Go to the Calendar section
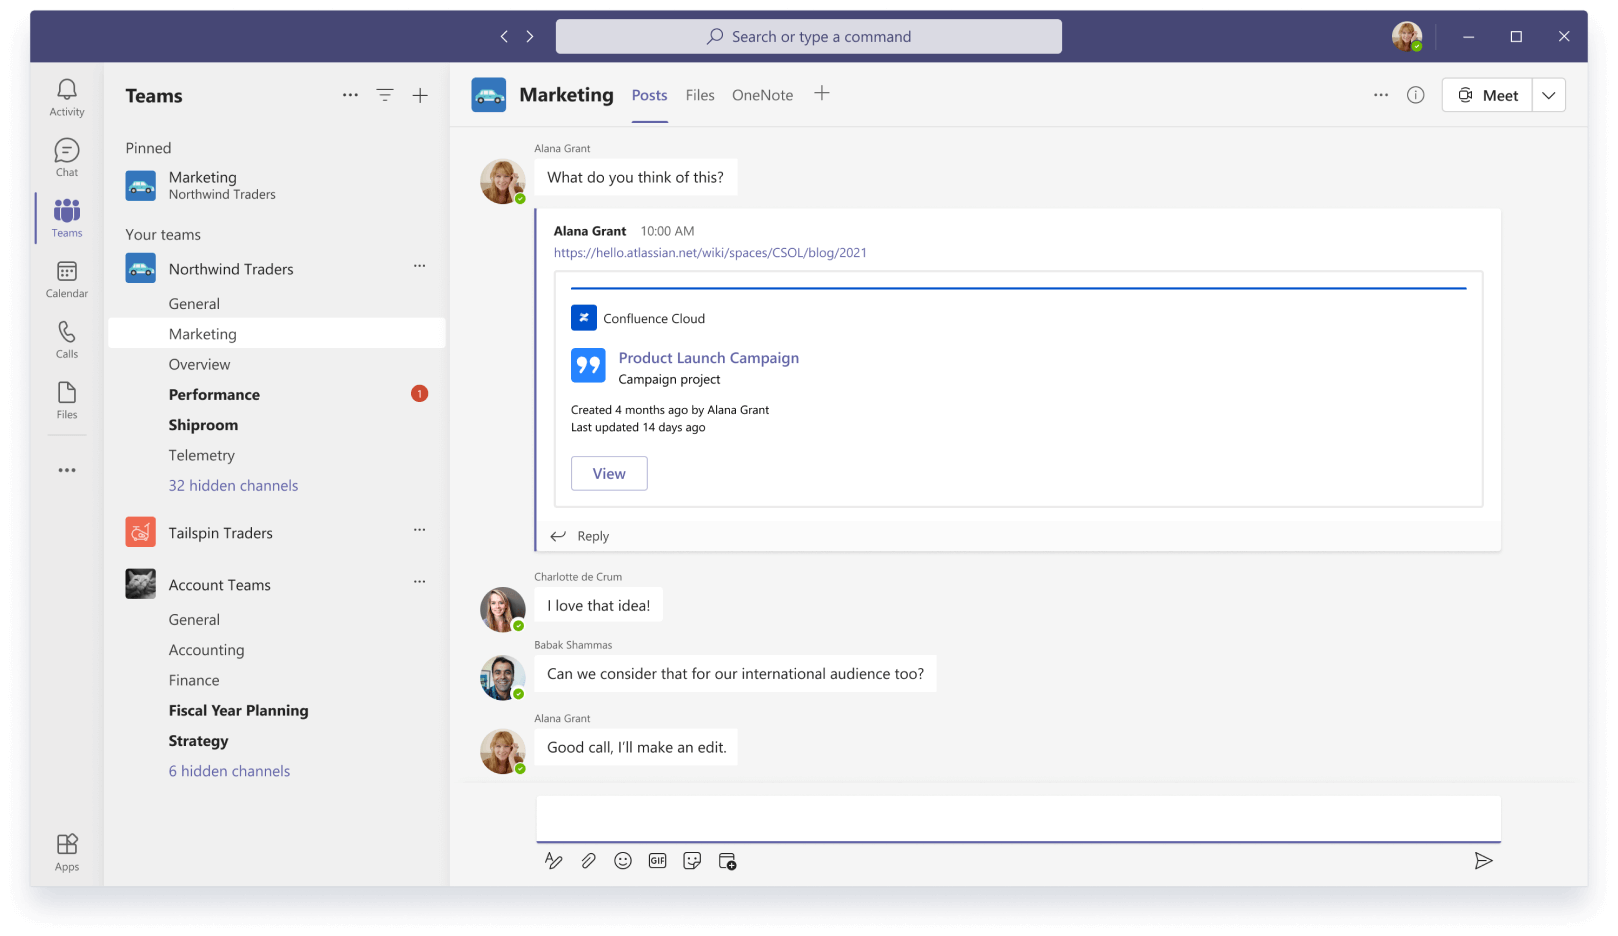Image resolution: width=1618 pixels, height=936 pixels. [x=66, y=278]
